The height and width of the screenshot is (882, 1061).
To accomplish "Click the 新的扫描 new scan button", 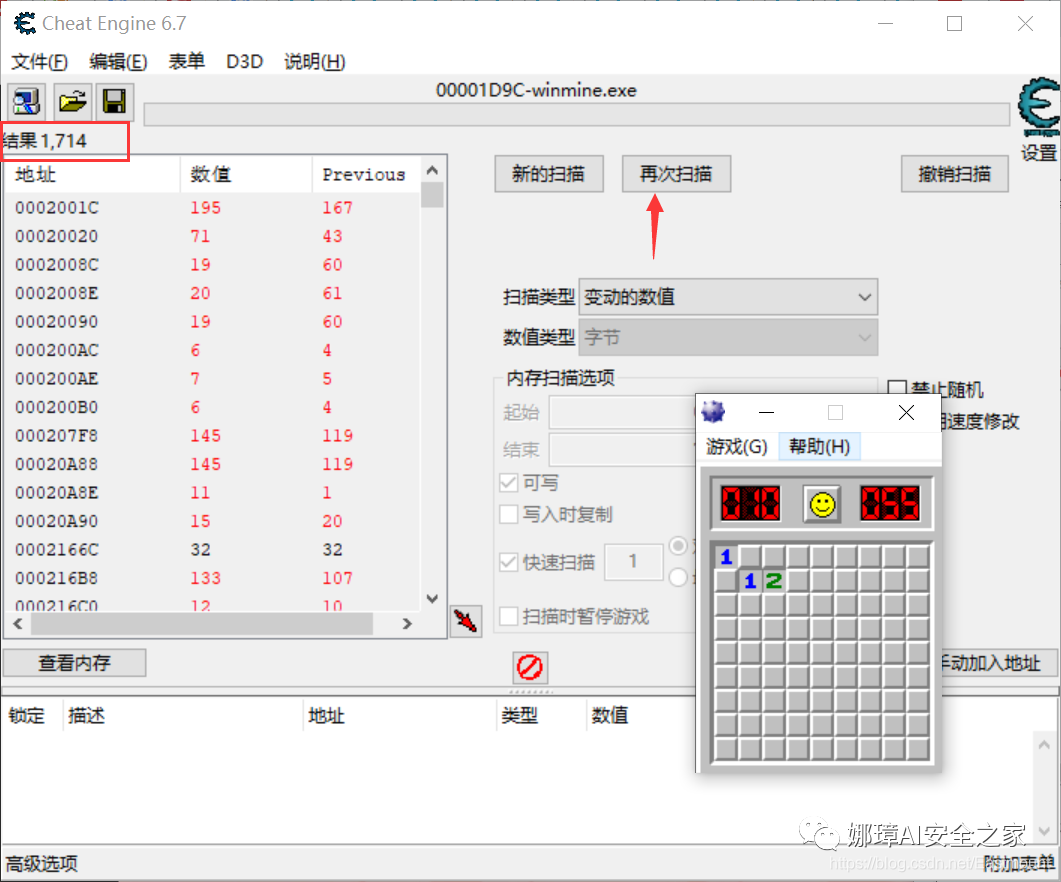I will [549, 174].
